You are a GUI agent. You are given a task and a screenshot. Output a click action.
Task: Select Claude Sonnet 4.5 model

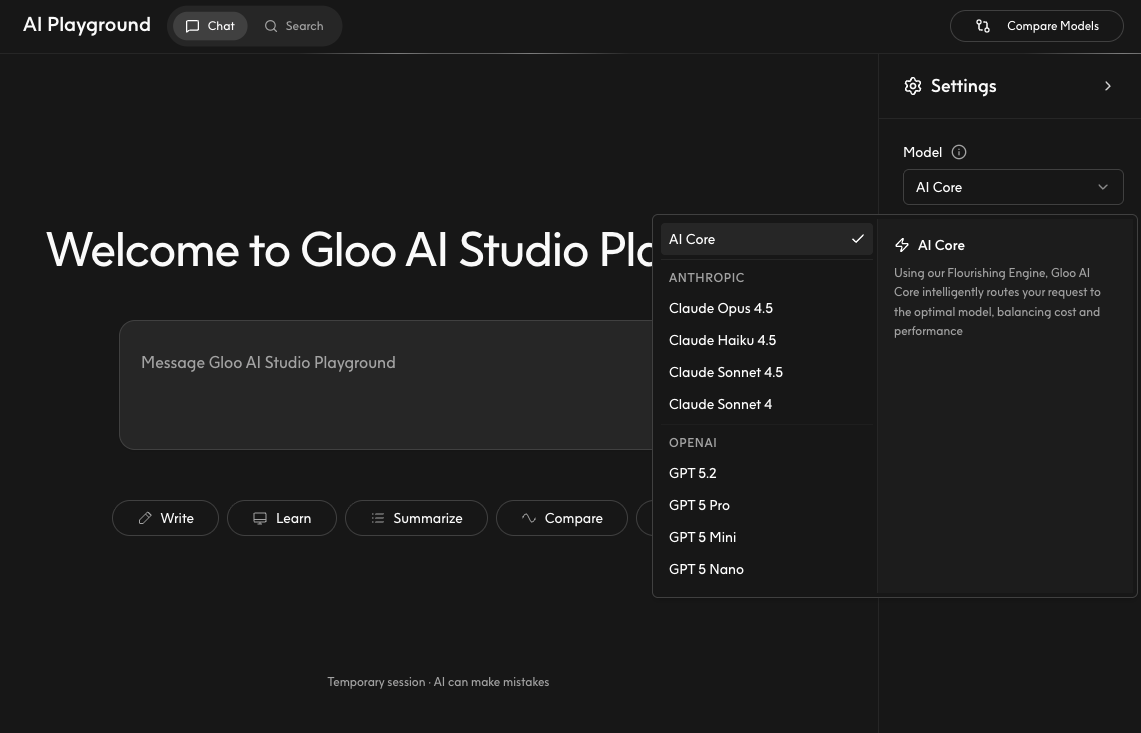[767, 373]
